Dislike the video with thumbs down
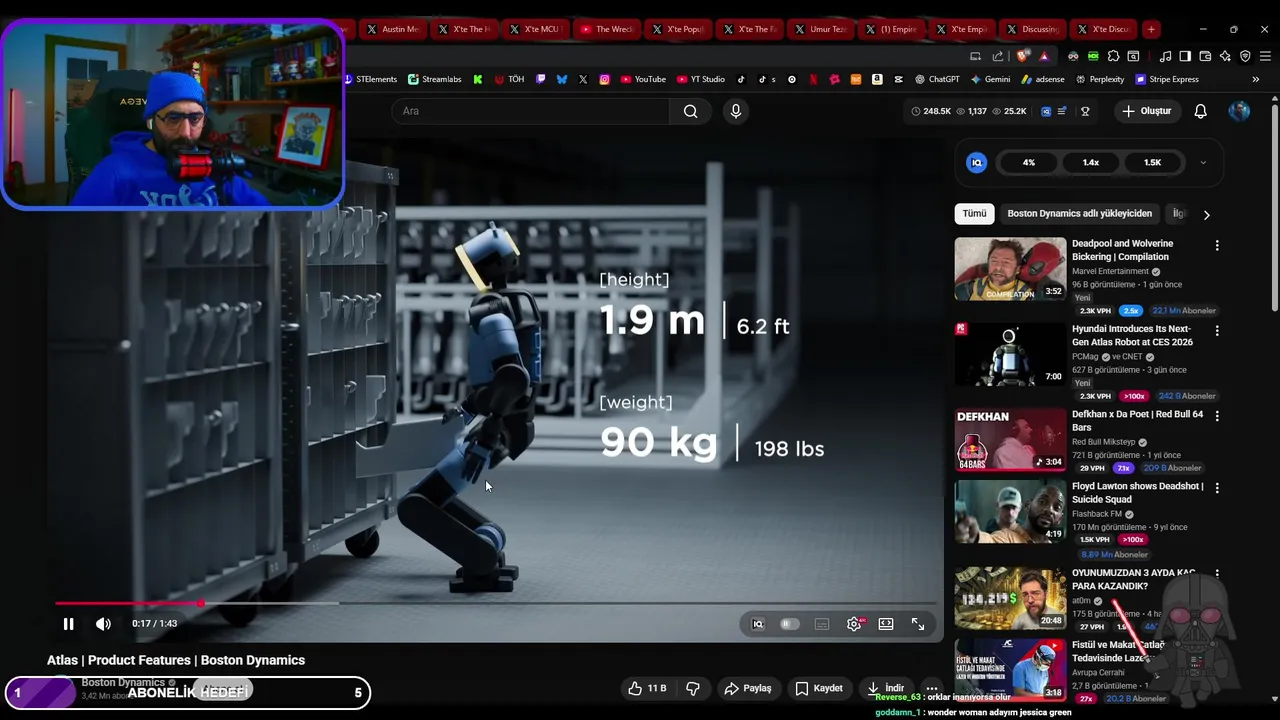 pos(692,688)
